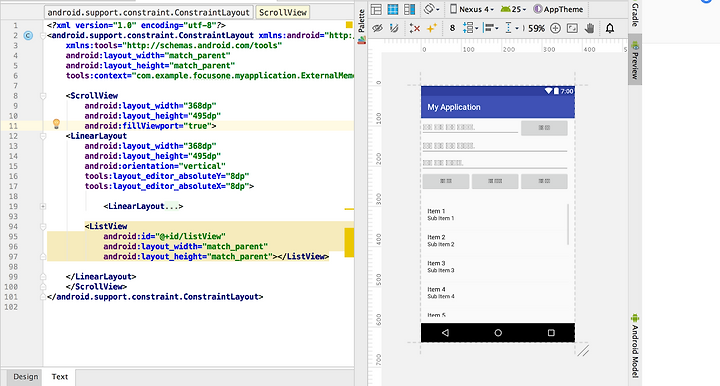Click the second text input in preview

click(495, 146)
